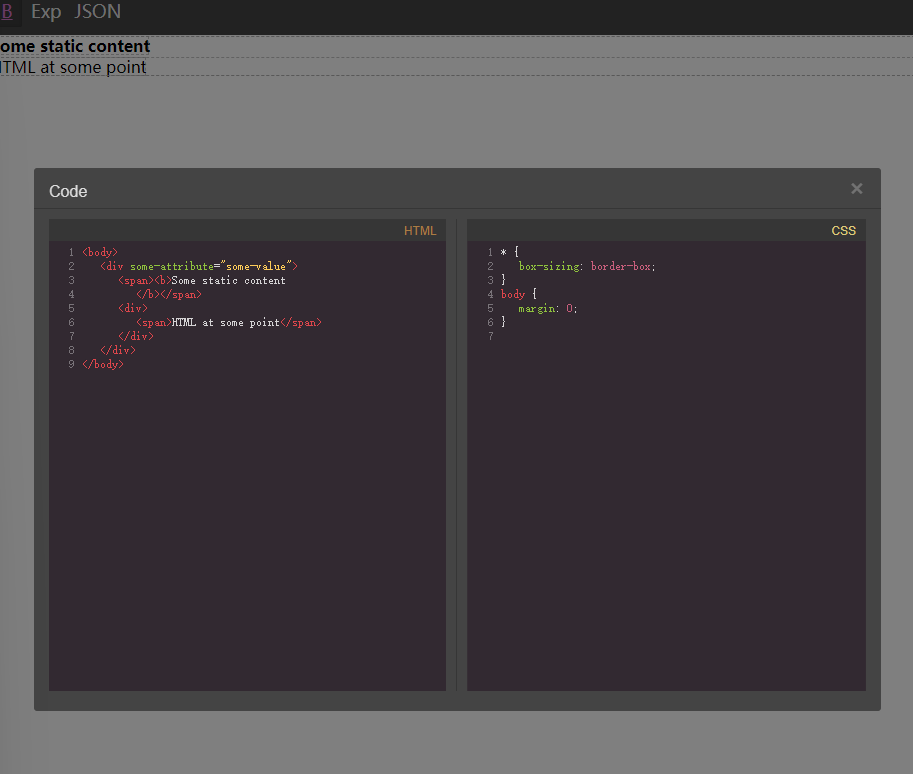The height and width of the screenshot is (774, 913).
Task: Click the 'HTML at some point' span code line
Action: 229,322
